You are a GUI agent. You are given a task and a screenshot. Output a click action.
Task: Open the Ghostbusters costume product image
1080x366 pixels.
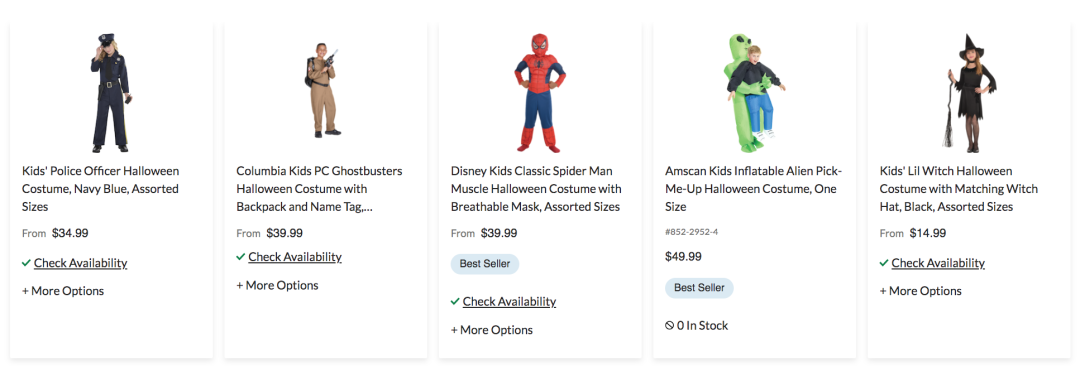coord(324,90)
